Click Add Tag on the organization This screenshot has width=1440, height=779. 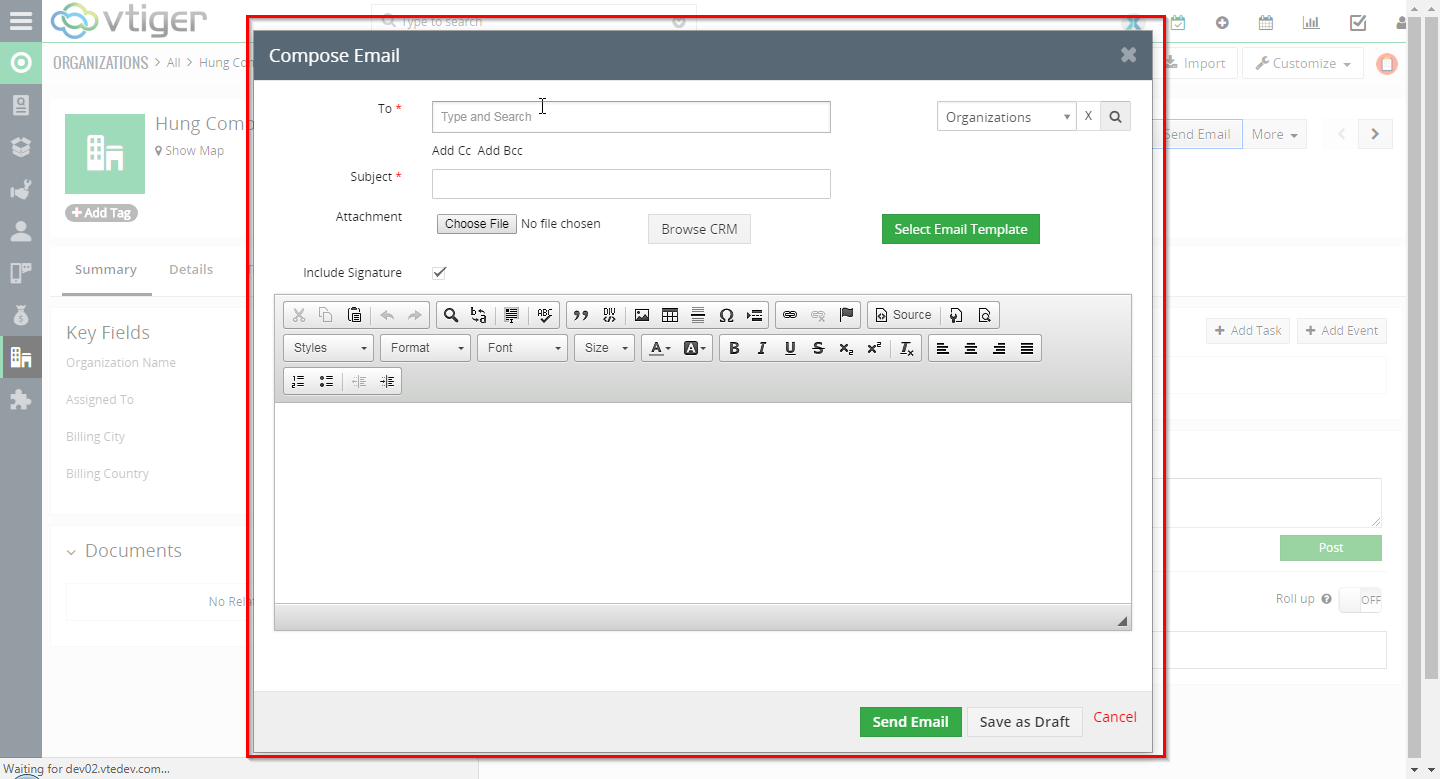click(102, 213)
